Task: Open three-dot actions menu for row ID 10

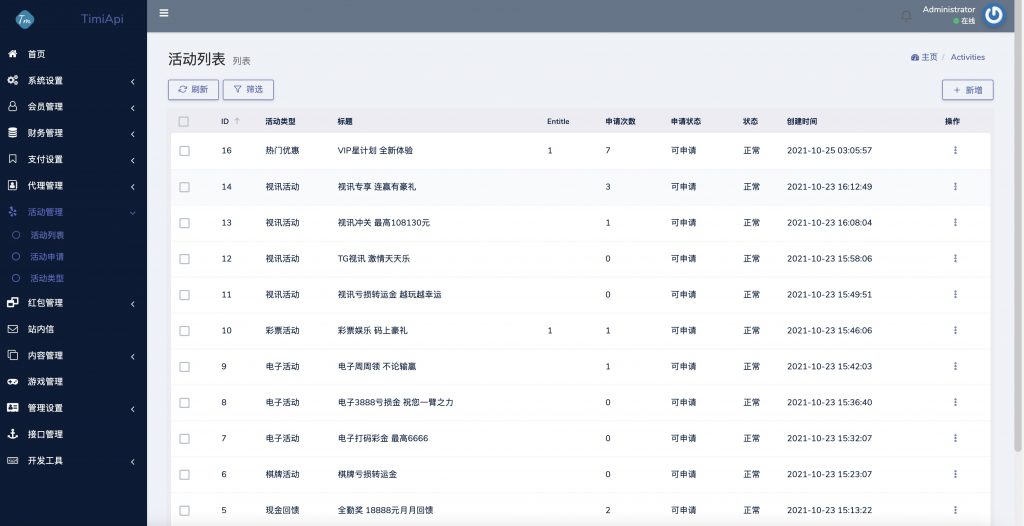Action: (954, 331)
